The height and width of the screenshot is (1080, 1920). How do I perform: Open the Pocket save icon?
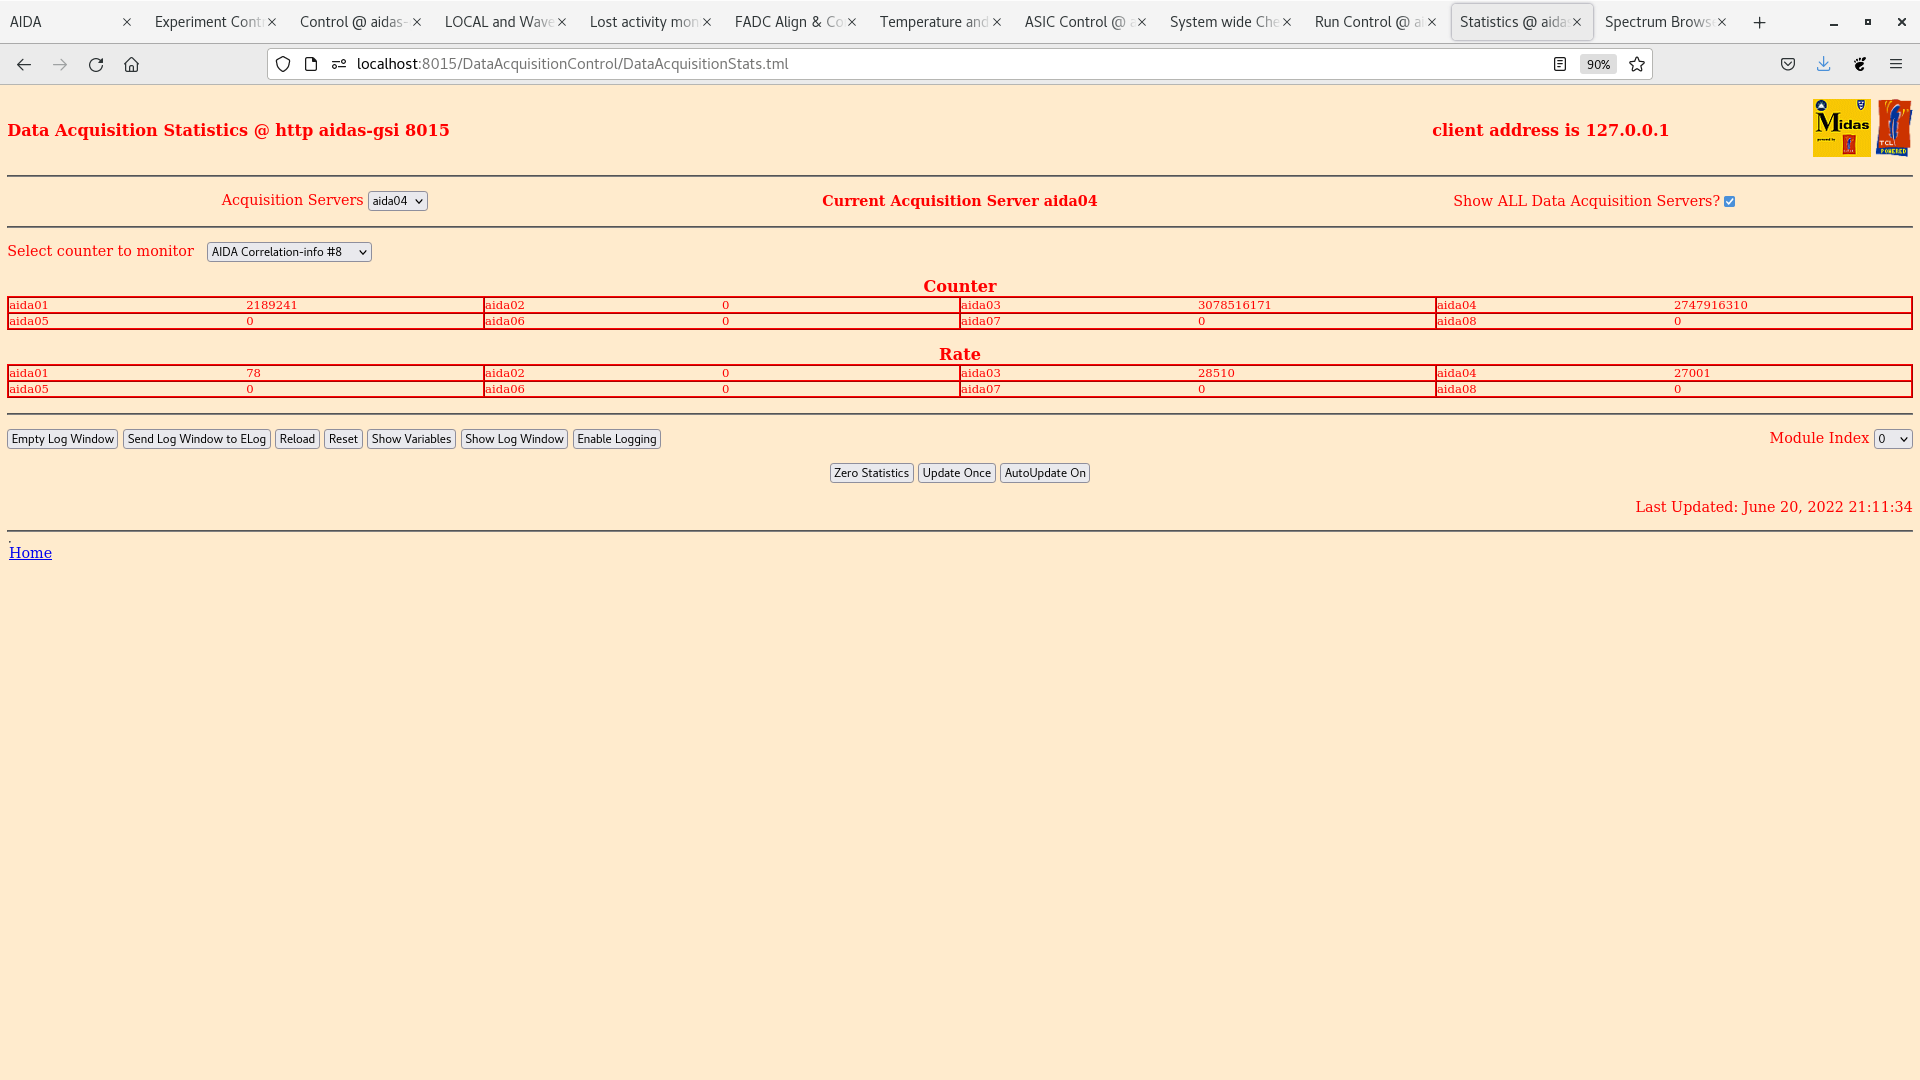point(1788,64)
